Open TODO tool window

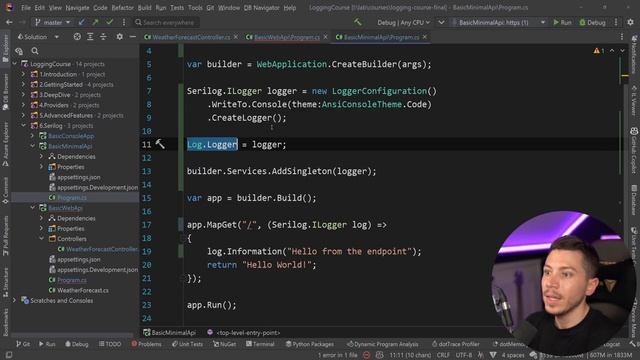[x=110, y=344]
